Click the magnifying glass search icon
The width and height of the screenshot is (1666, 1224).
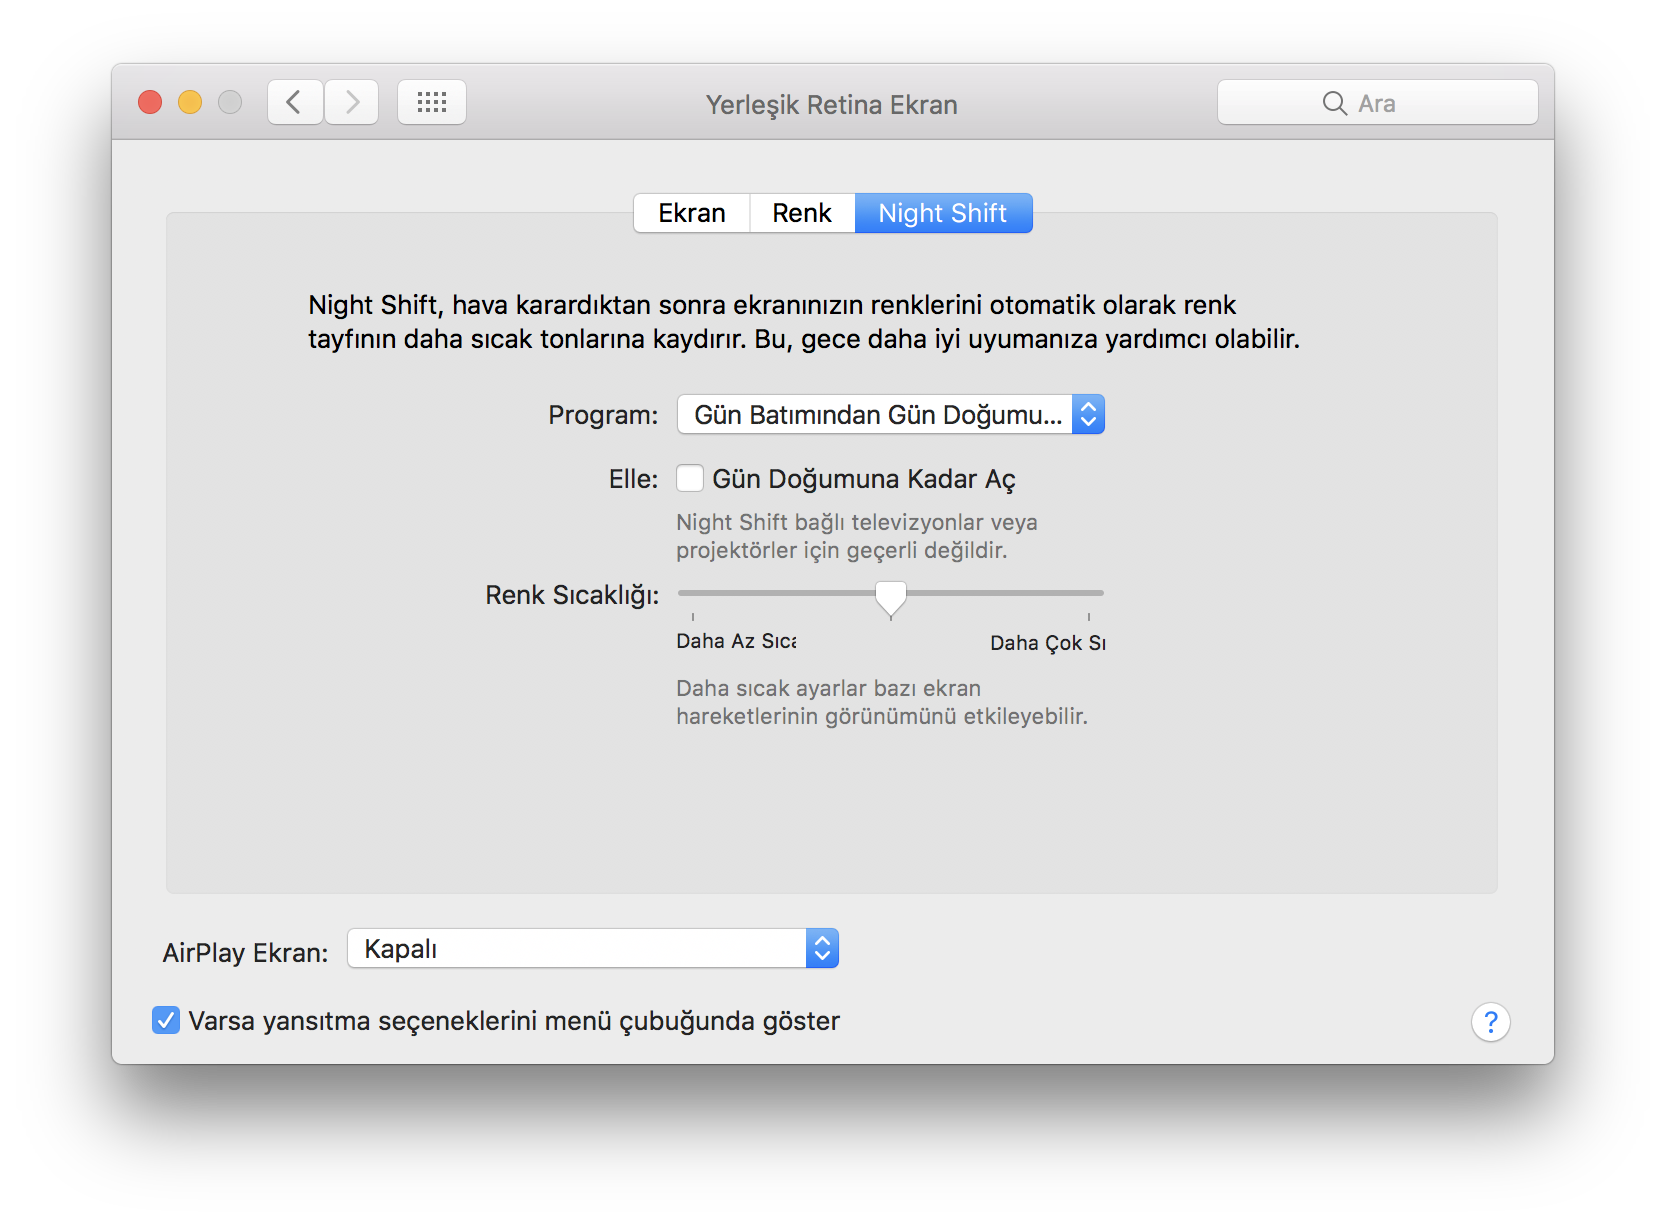(x=1334, y=103)
